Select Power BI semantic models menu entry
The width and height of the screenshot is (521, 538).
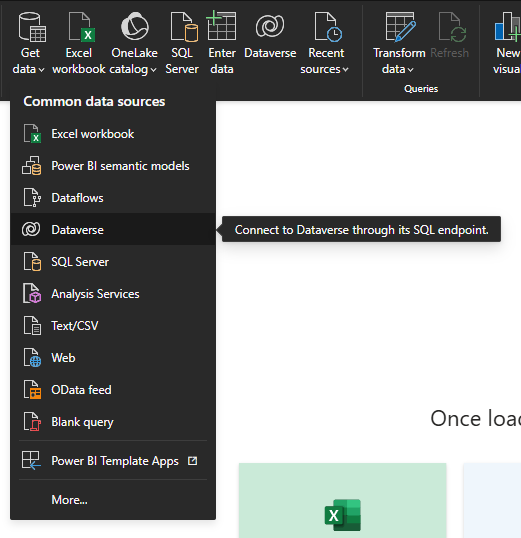pos(113,166)
